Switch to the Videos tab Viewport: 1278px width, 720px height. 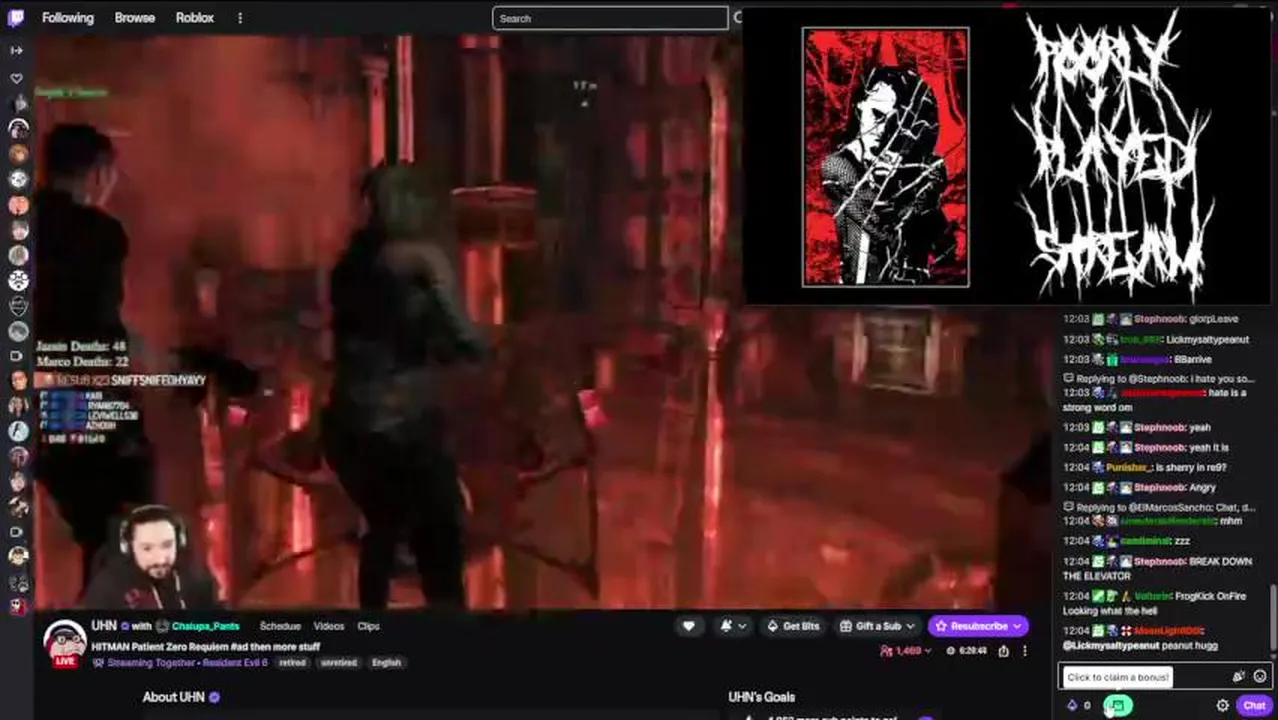[x=329, y=626]
